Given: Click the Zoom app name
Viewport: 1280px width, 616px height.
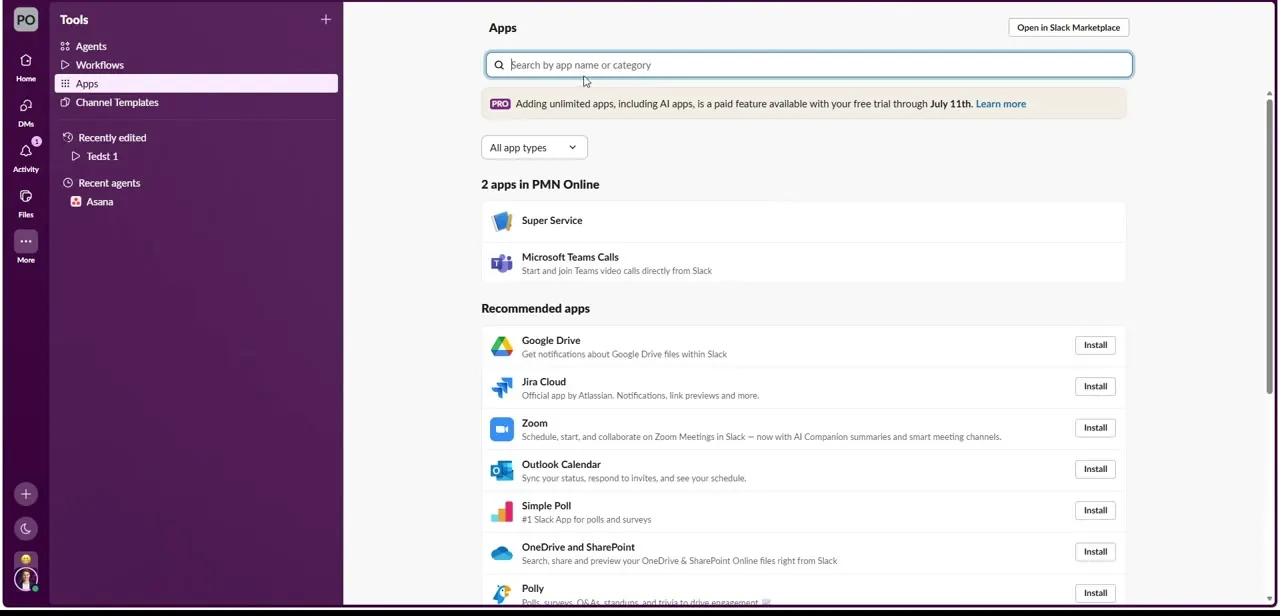Looking at the screenshot, I should (x=535, y=423).
